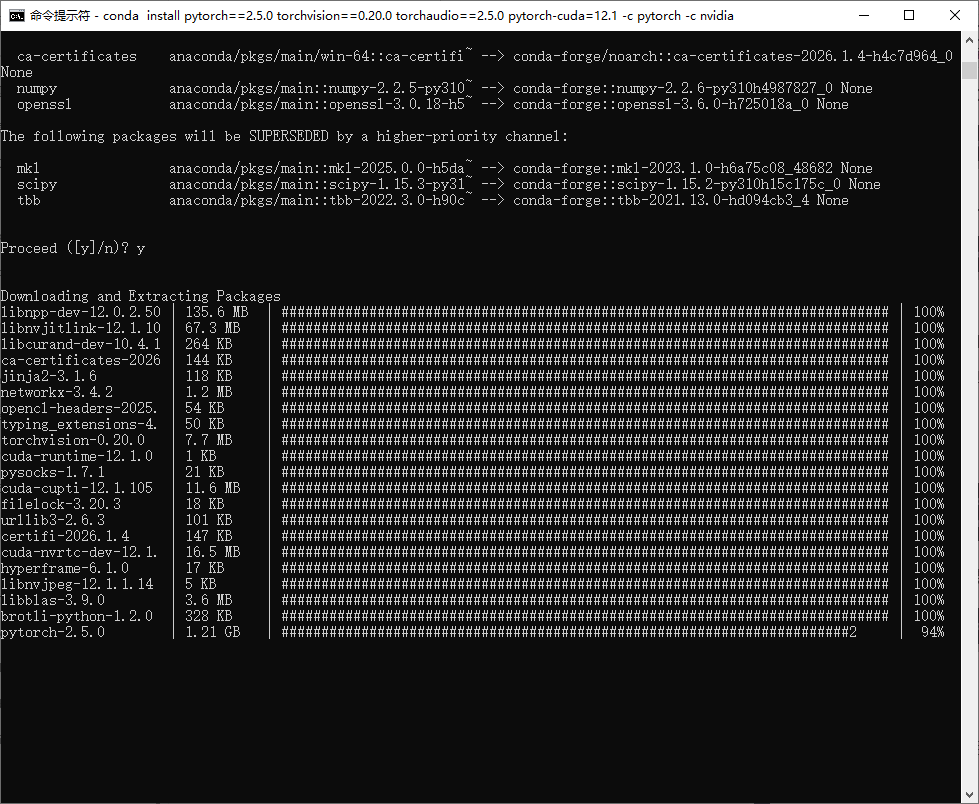Click conda-forge::tbb-2021.13.0-hd094cb3_4 text
The image size is (979, 804).
coord(661,200)
